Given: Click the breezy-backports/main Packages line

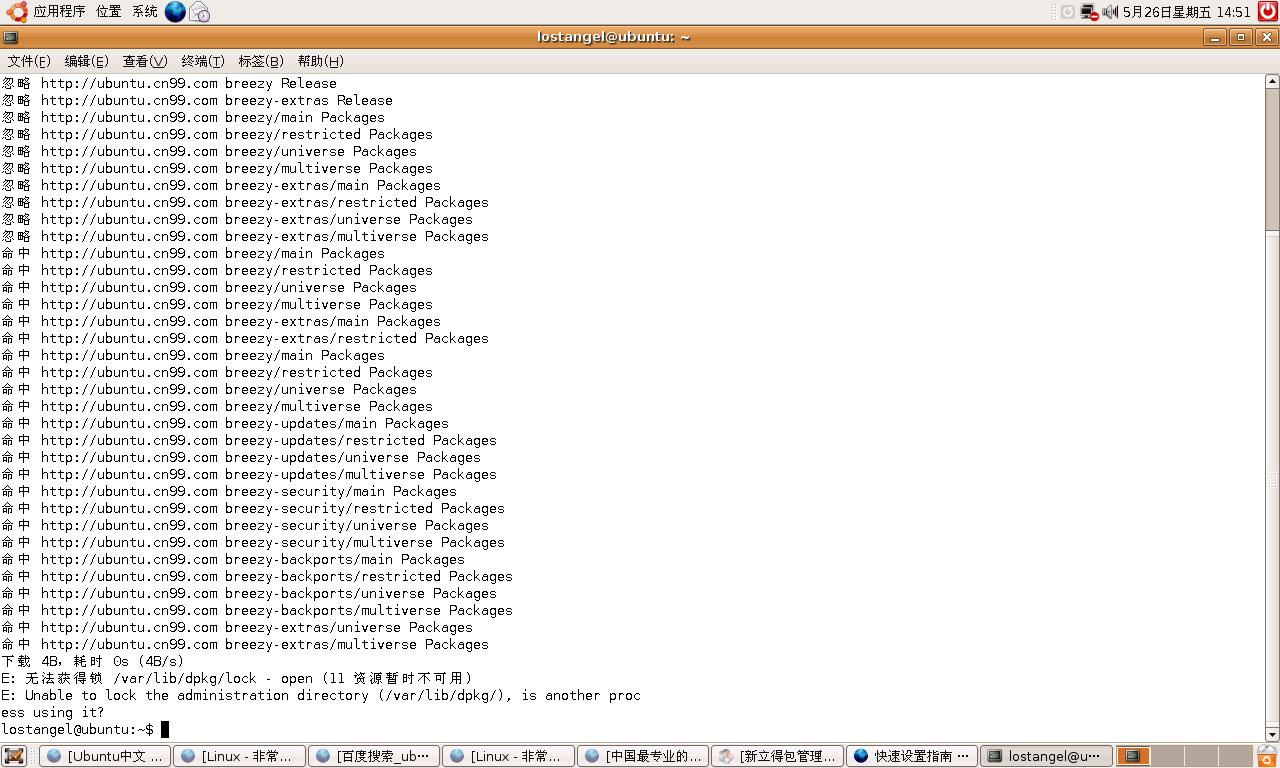Looking at the screenshot, I should coord(233,559).
